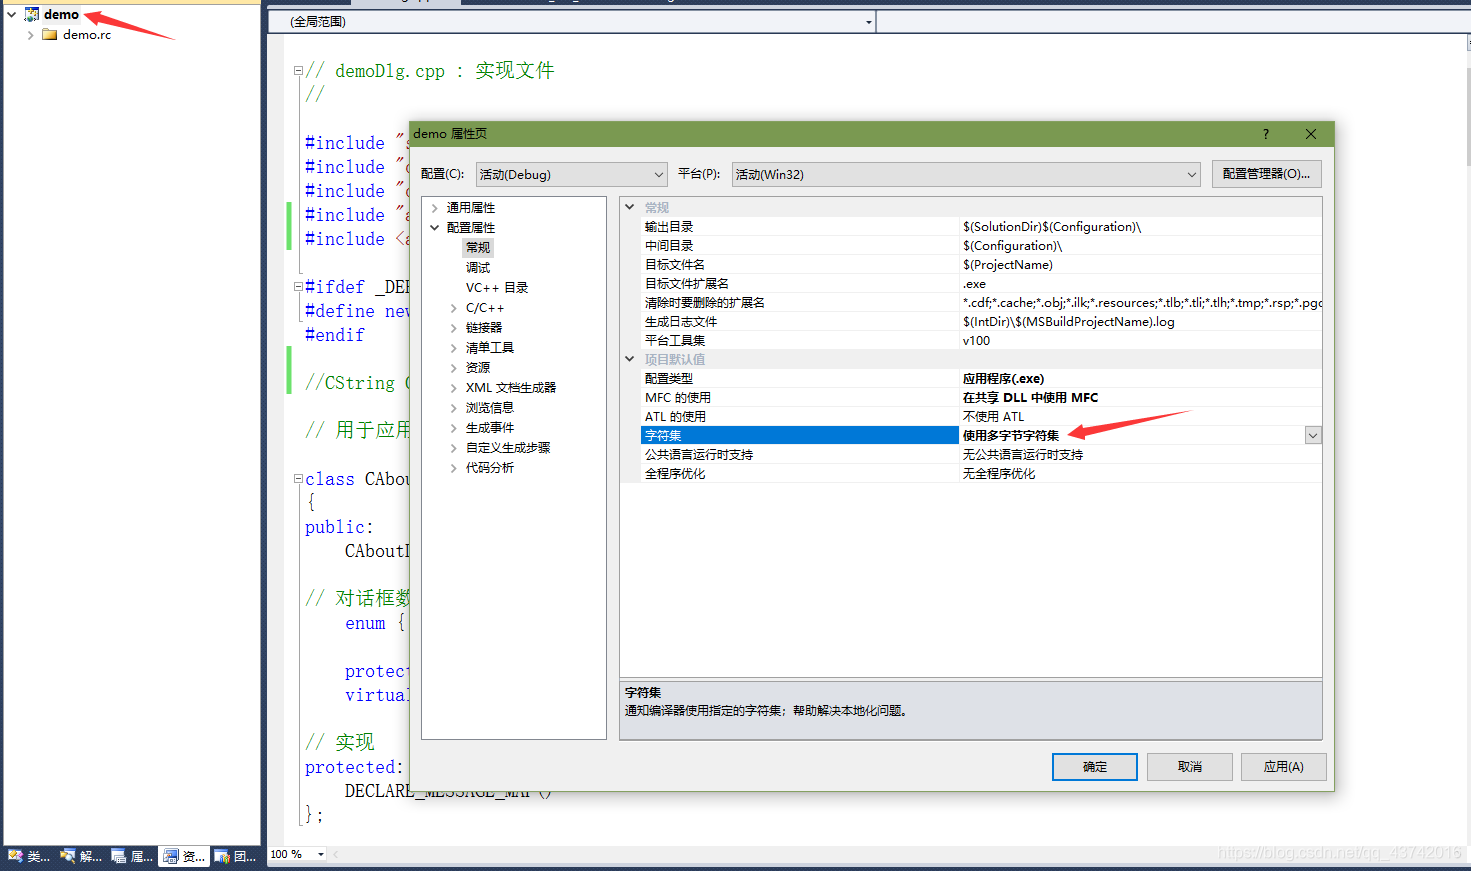Click the 在共享 DLL 中使用 MFC value

[x=1030, y=398]
